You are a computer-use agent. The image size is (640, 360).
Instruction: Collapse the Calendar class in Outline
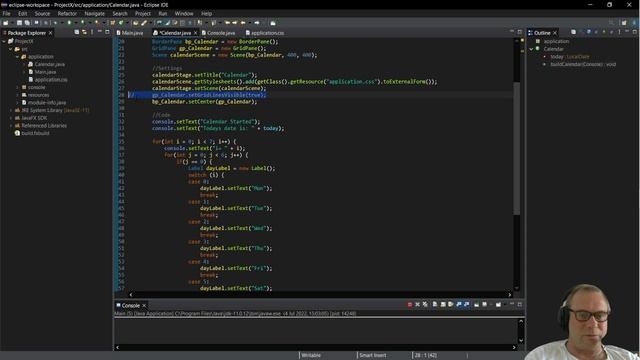[531, 49]
